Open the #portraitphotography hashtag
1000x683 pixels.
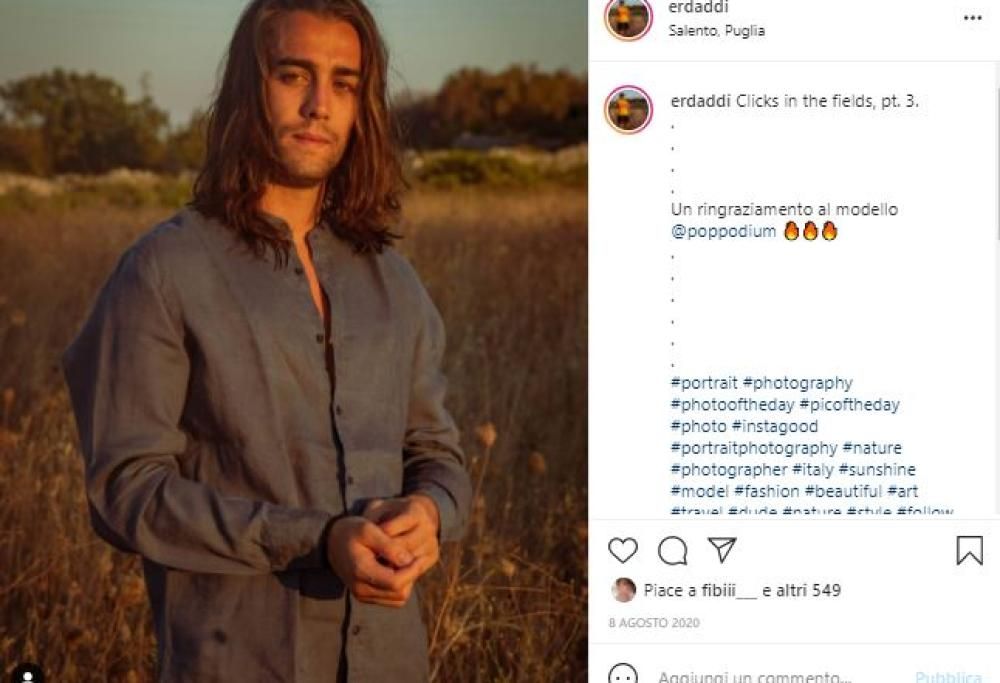click(754, 448)
